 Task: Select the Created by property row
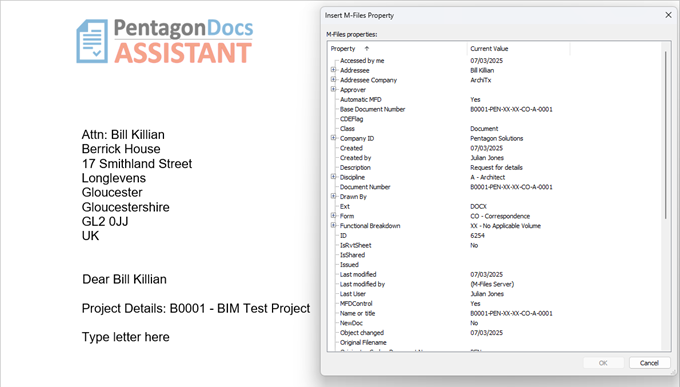point(356,158)
